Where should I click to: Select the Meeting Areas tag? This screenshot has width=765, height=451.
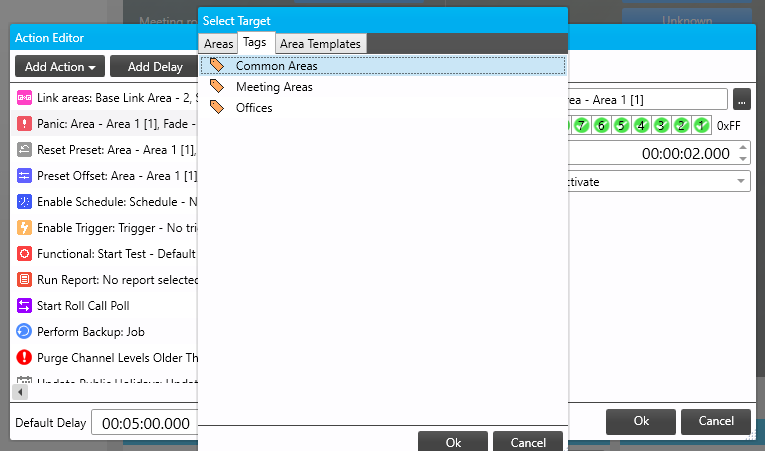click(382, 86)
